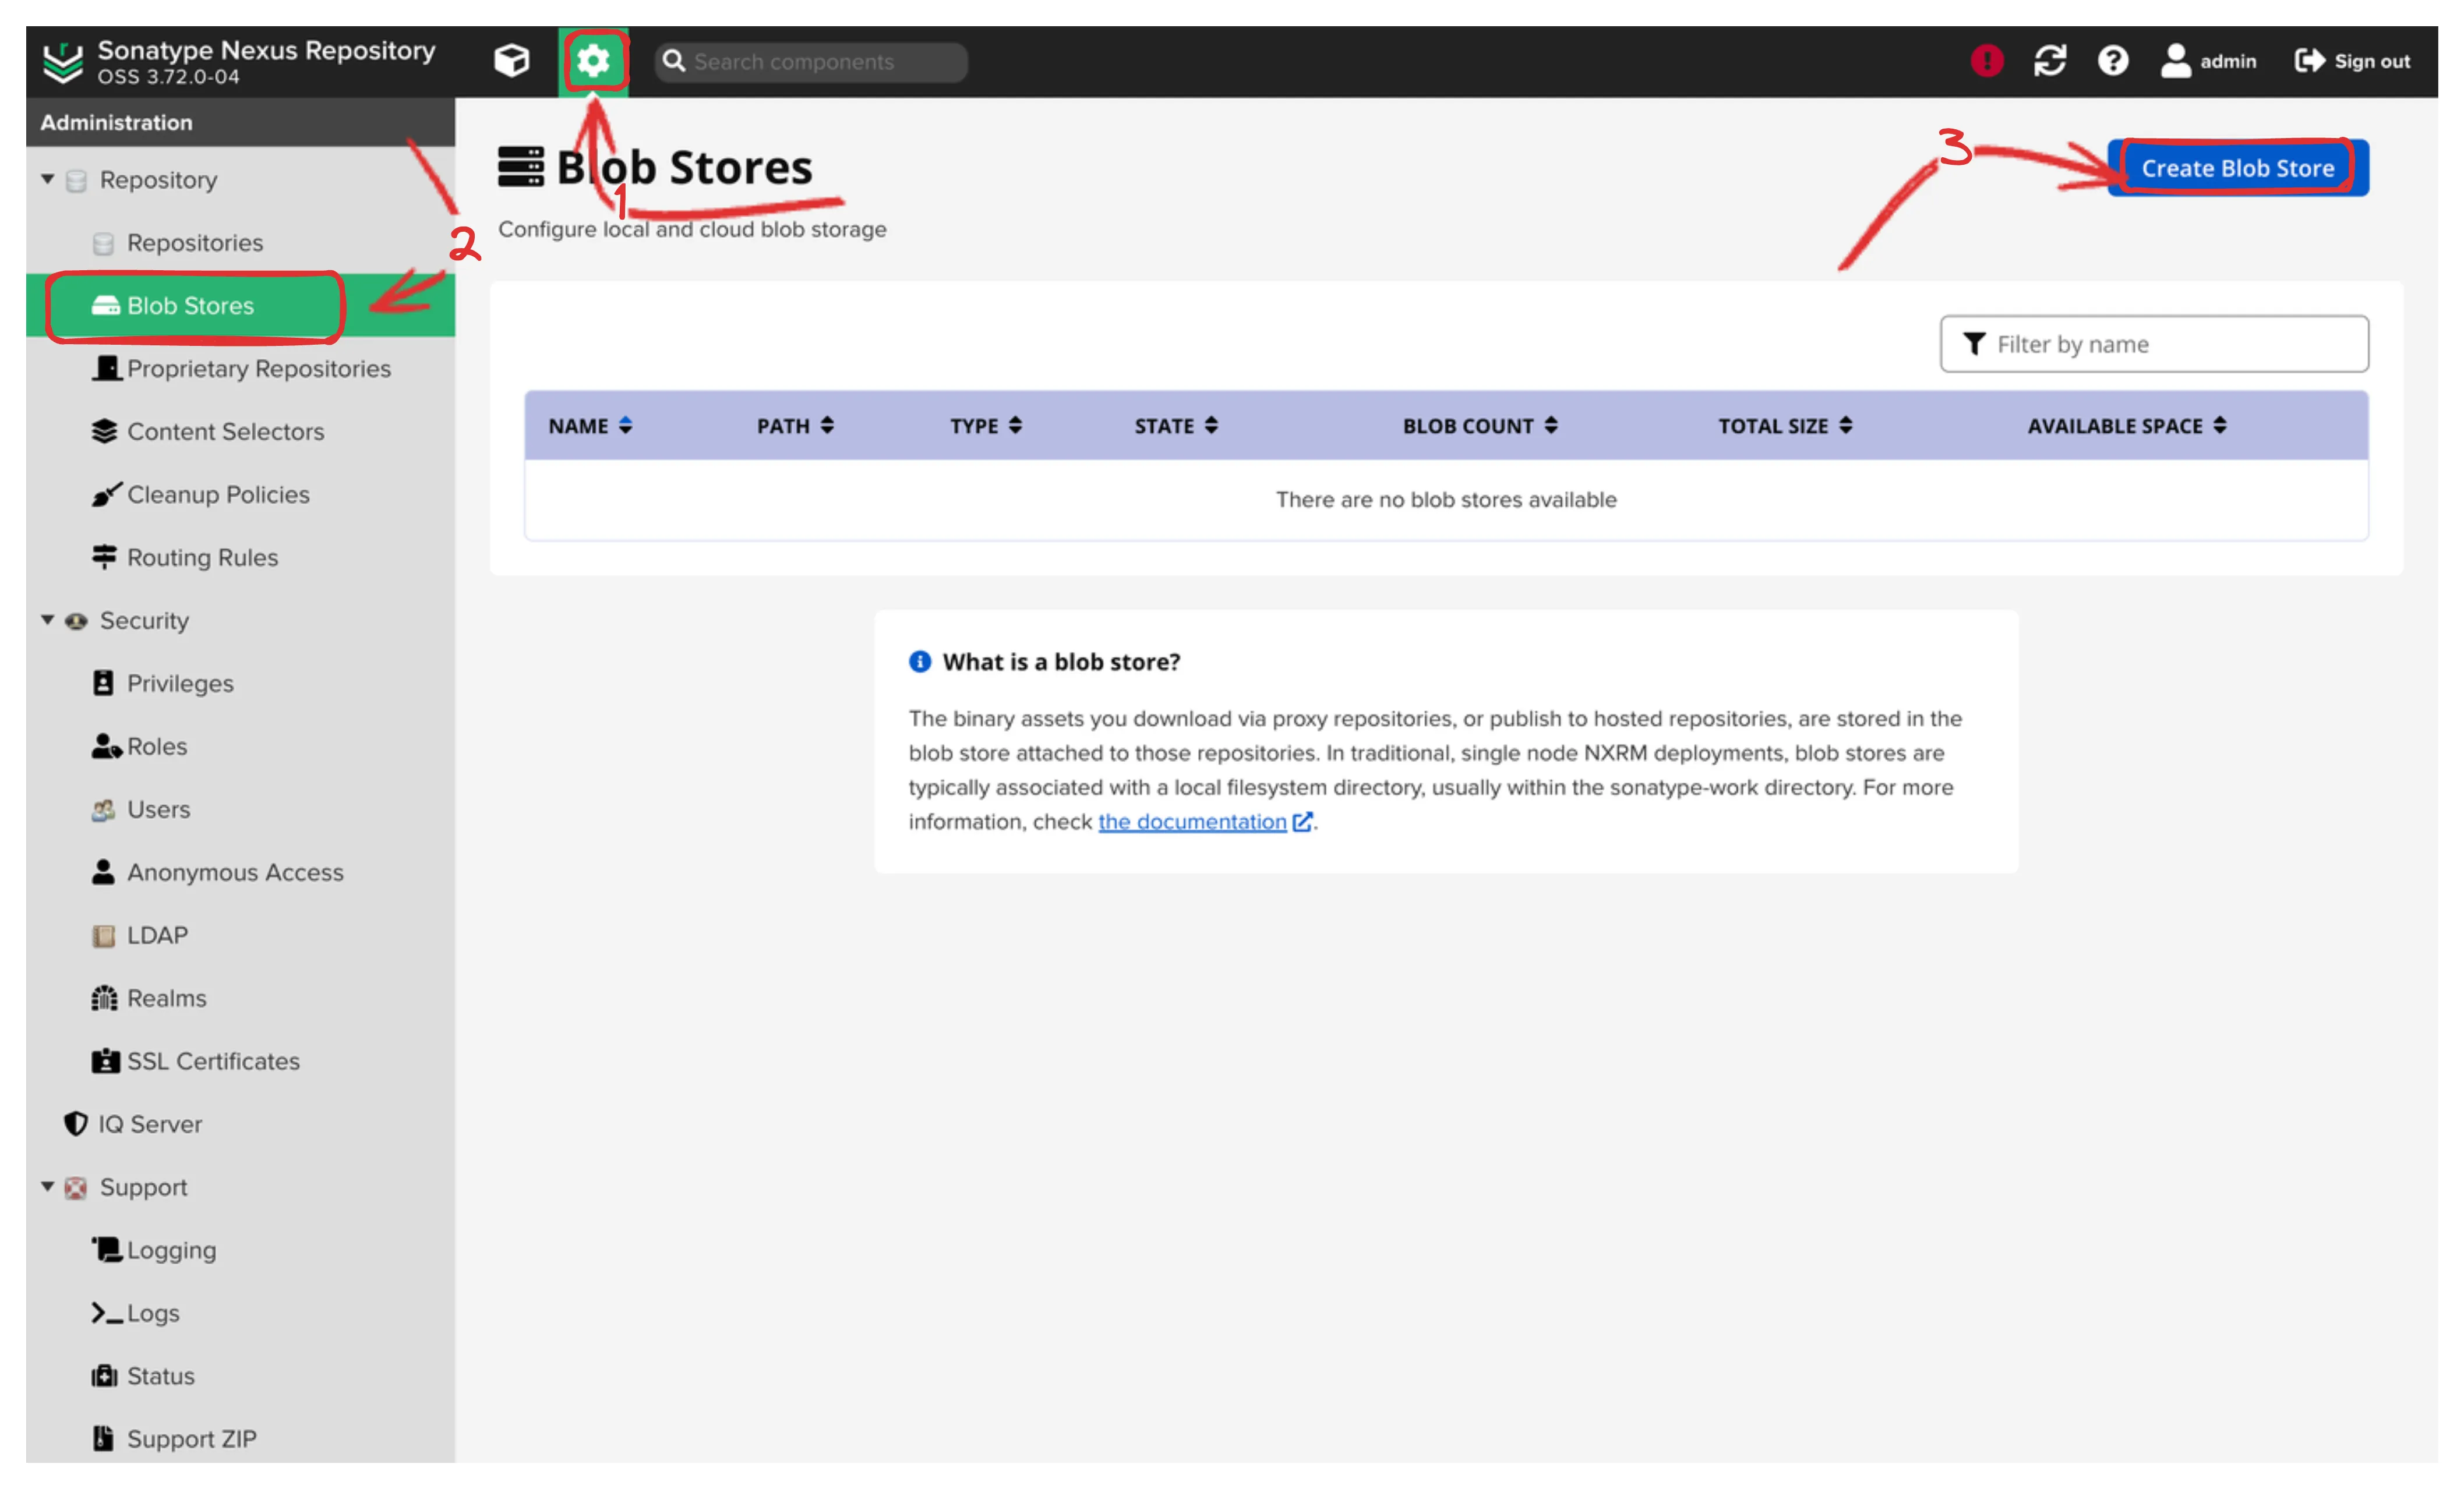Collapse the Support tree section
The image size is (2464, 1489).
[x=47, y=1187]
